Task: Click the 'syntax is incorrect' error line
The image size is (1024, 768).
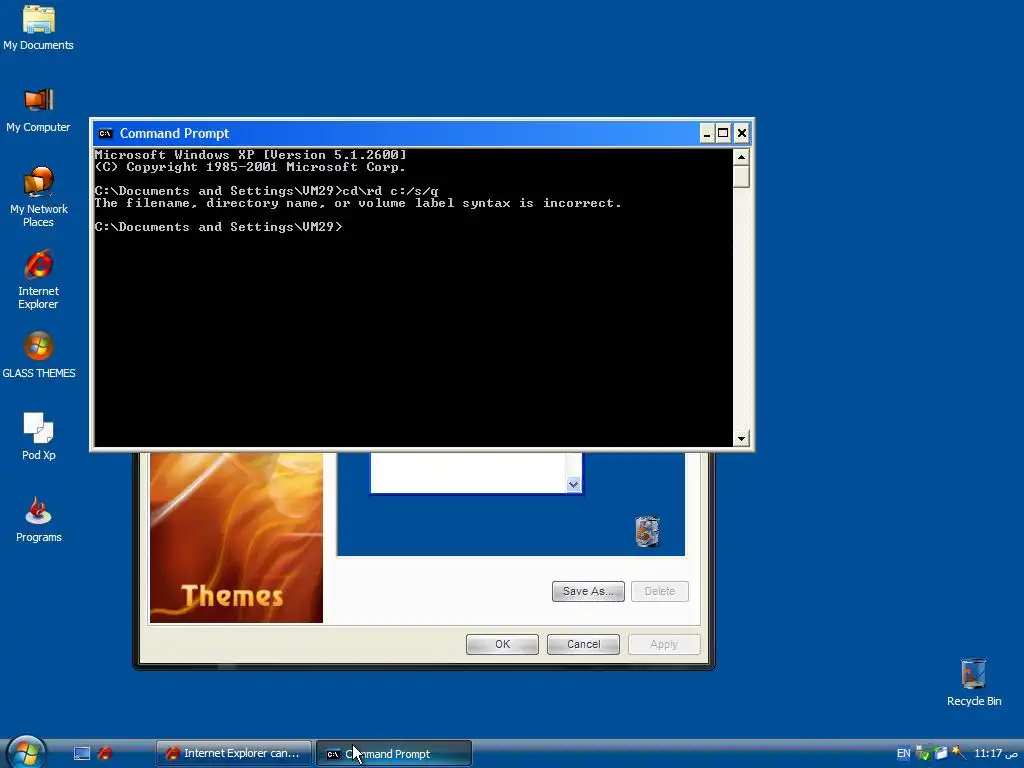Action: 358,203
